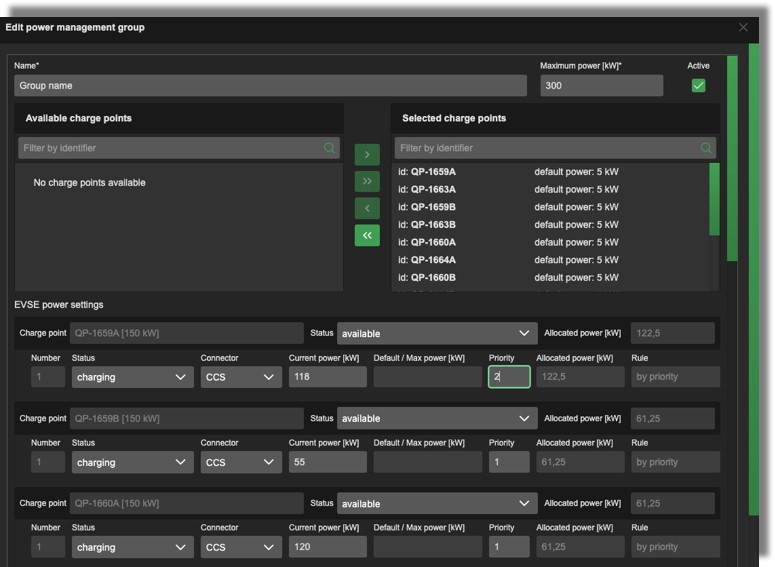Close the Edit power management group dialog
The width and height of the screenshot is (775, 567).
(743, 27)
